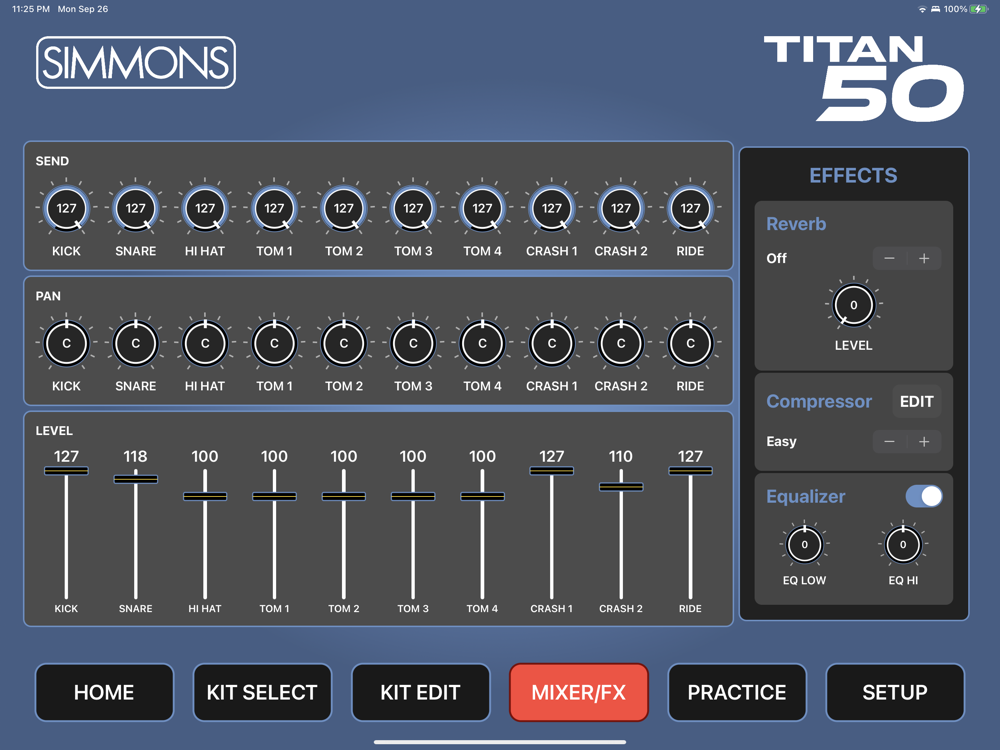Click the CRASH 2 level fader handle
This screenshot has width=1000, height=750.
coord(621,487)
